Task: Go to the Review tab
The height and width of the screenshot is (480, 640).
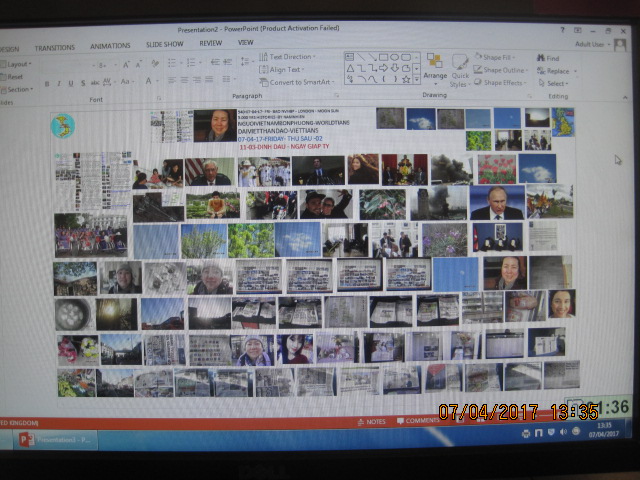Action: click(211, 43)
